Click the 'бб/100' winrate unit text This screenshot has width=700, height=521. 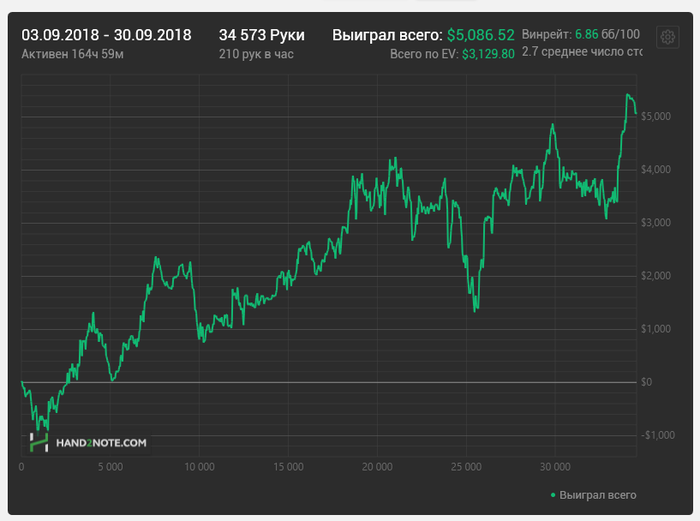point(621,34)
